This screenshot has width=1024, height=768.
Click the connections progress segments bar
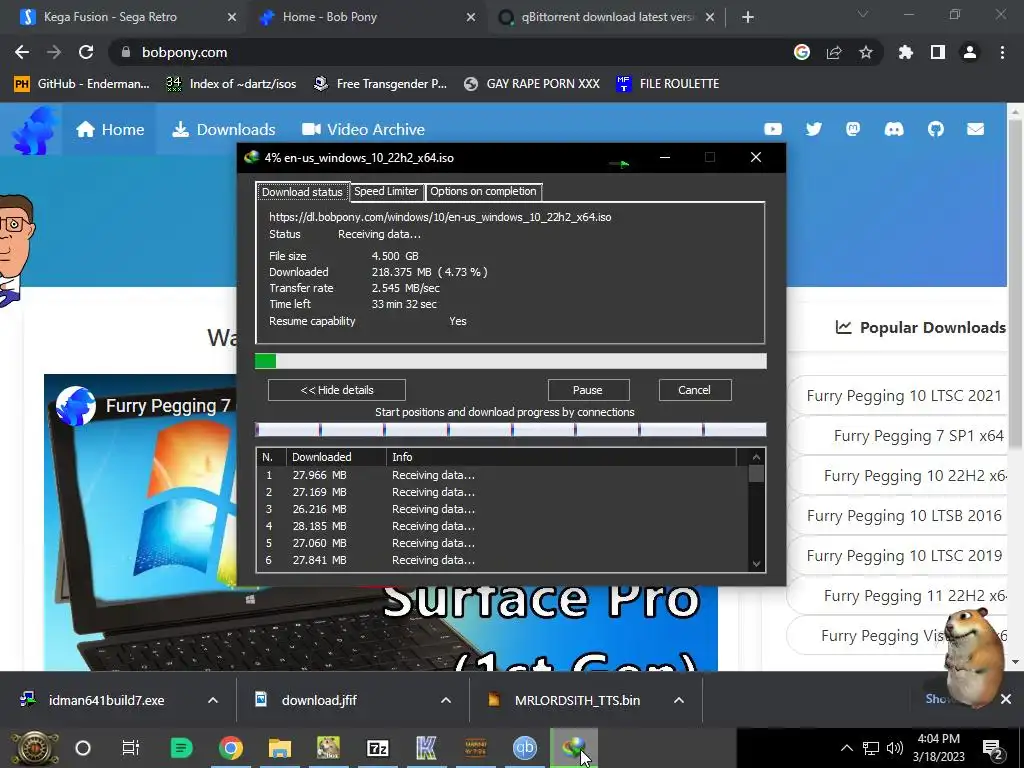tap(511, 429)
